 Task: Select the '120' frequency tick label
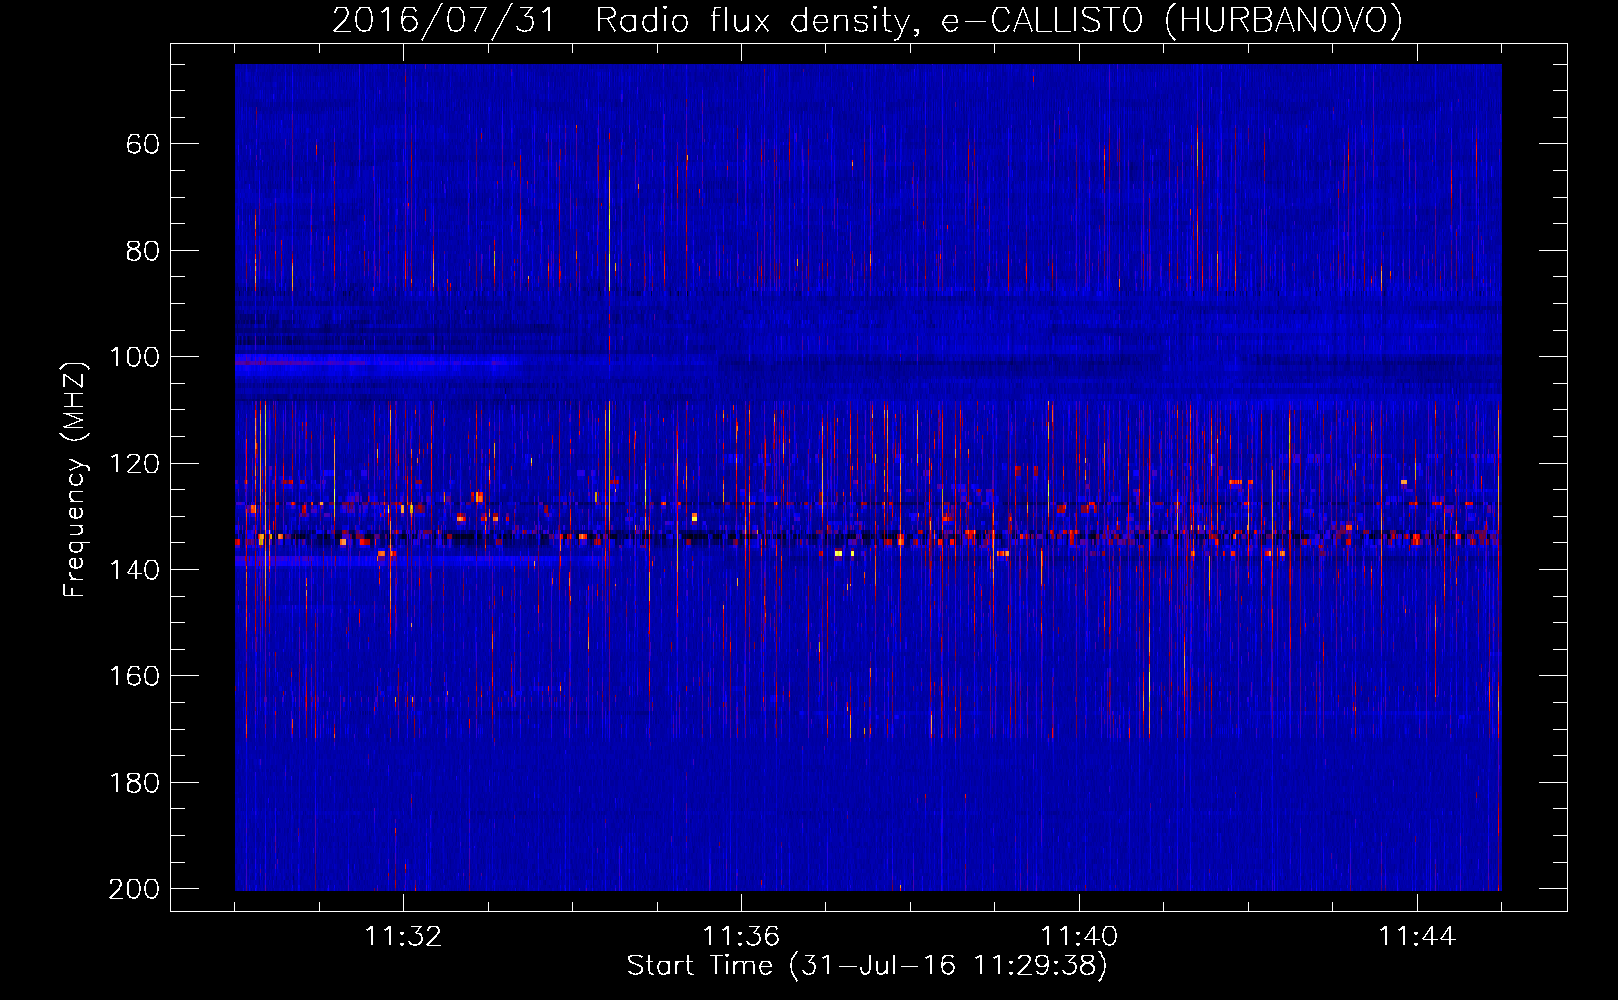134,463
